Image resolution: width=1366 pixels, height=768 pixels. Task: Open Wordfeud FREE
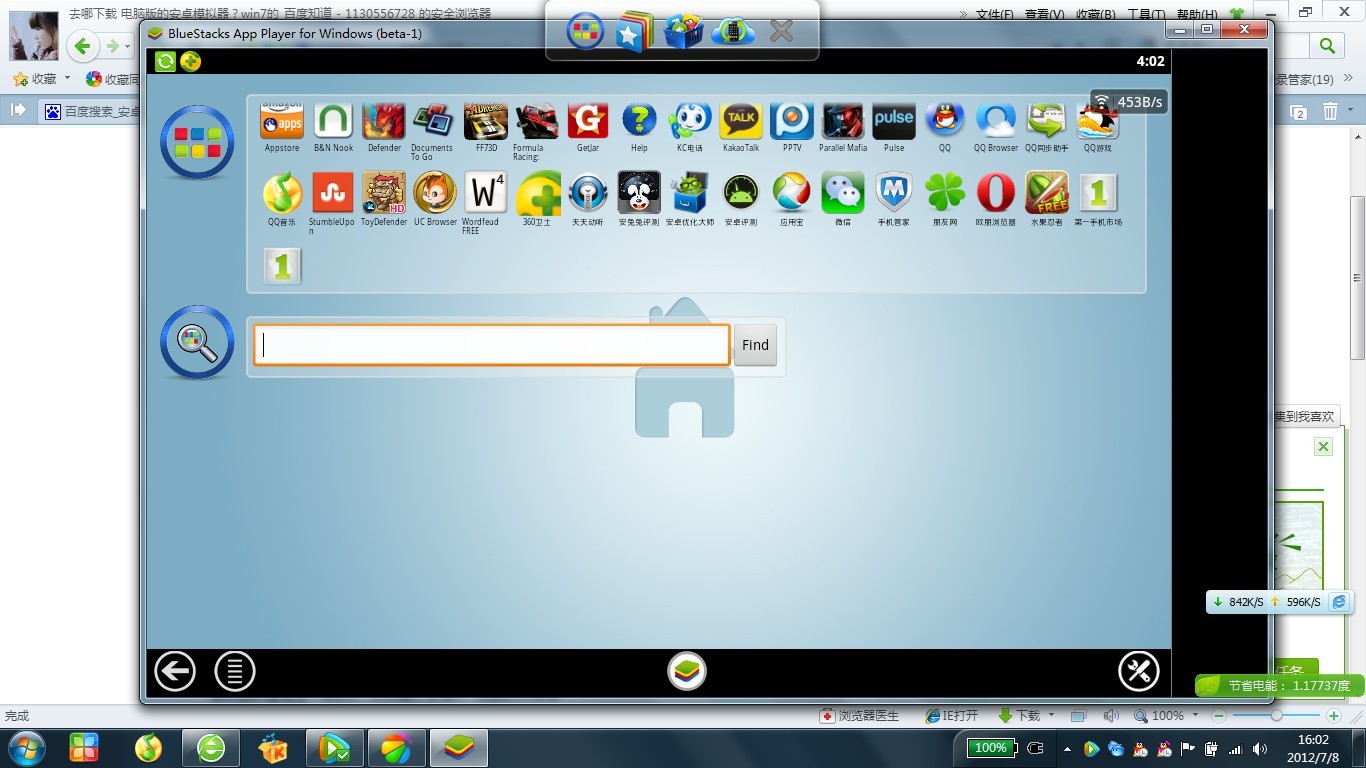pos(486,193)
